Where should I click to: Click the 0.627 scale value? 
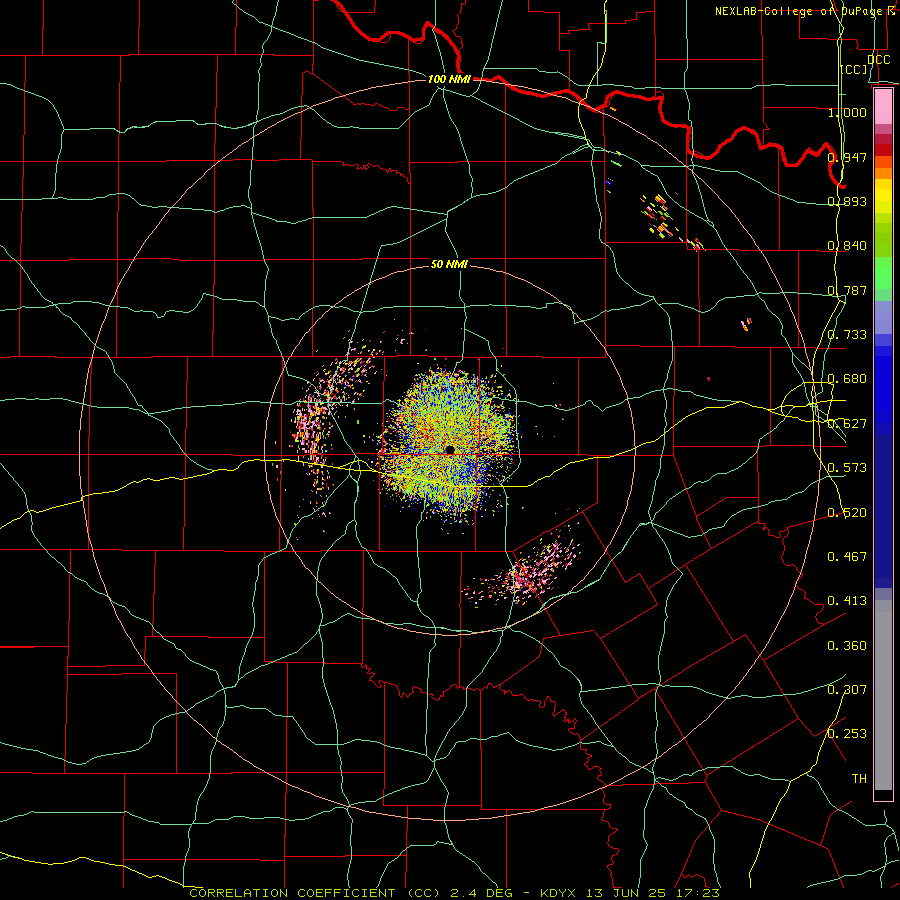point(847,424)
